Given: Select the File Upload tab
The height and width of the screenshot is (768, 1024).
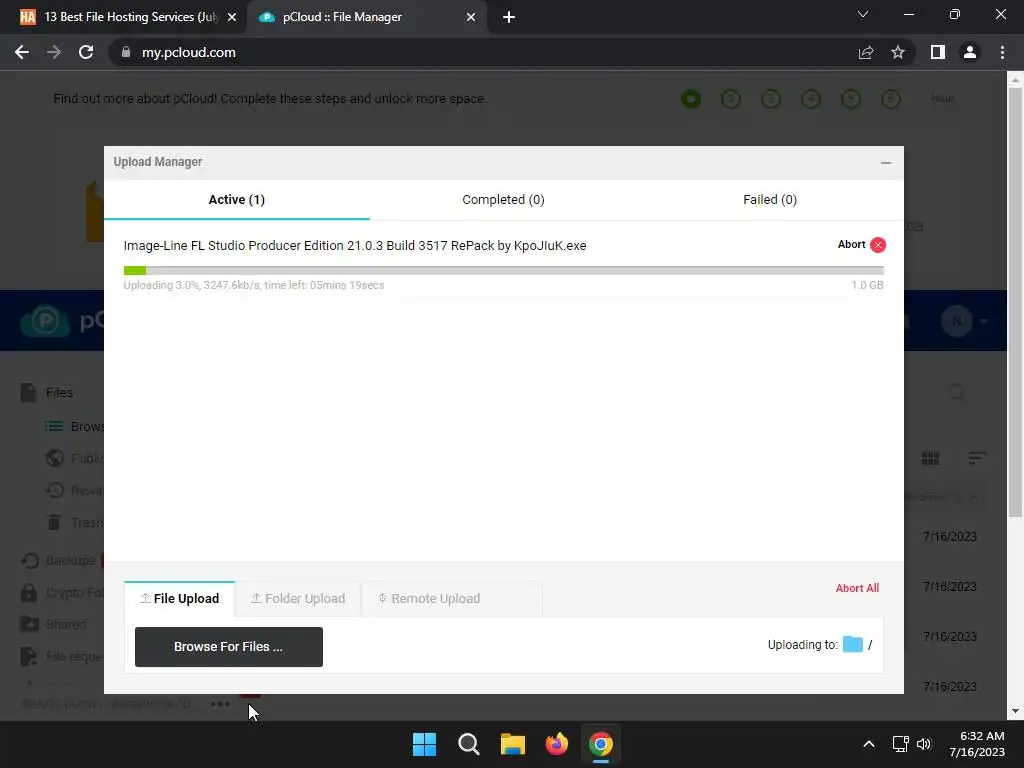Looking at the screenshot, I should coord(180,599).
